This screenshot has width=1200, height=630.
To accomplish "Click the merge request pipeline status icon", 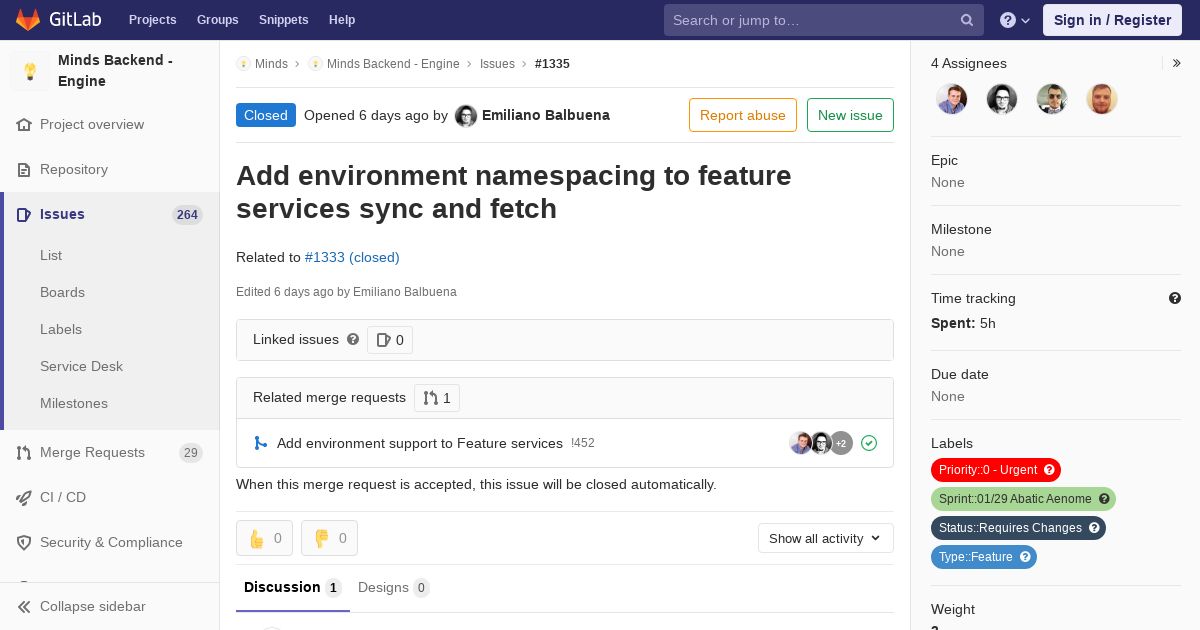I will [869, 443].
